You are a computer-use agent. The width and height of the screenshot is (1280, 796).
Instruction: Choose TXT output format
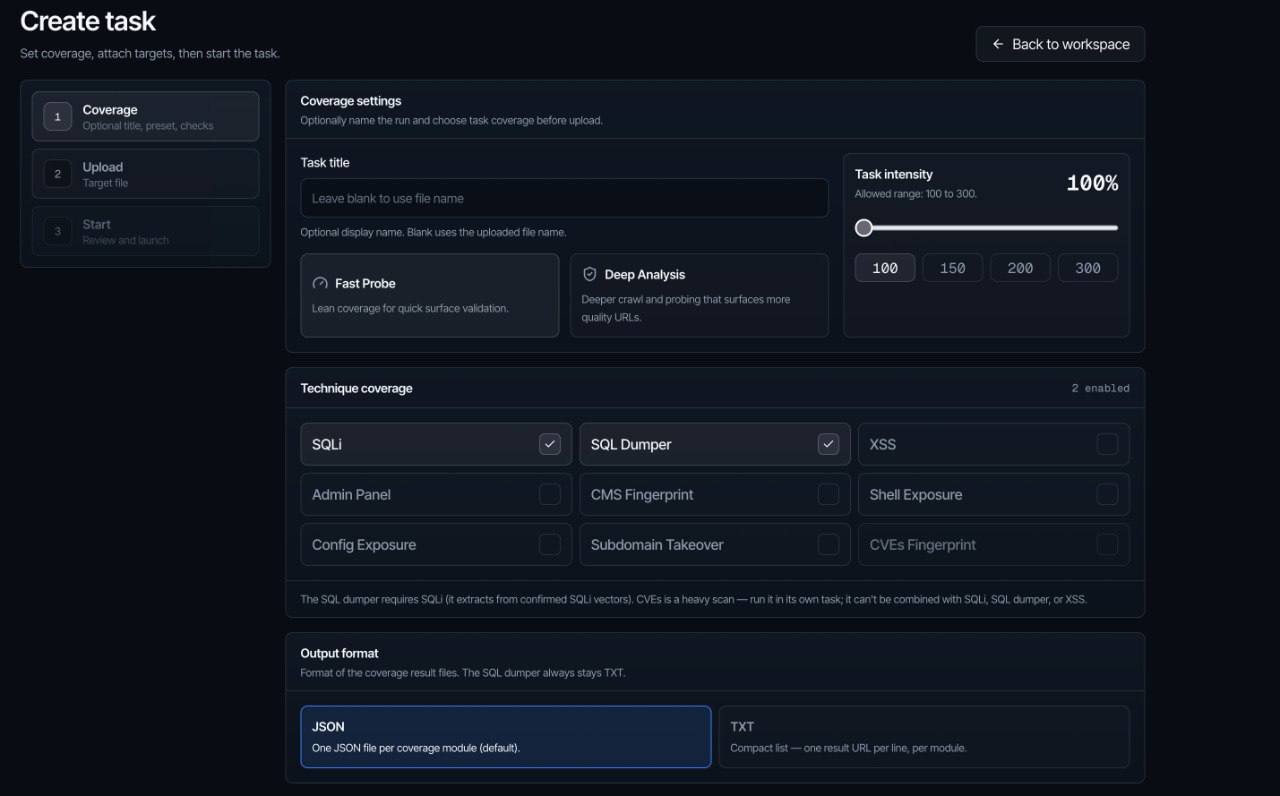tap(924, 737)
